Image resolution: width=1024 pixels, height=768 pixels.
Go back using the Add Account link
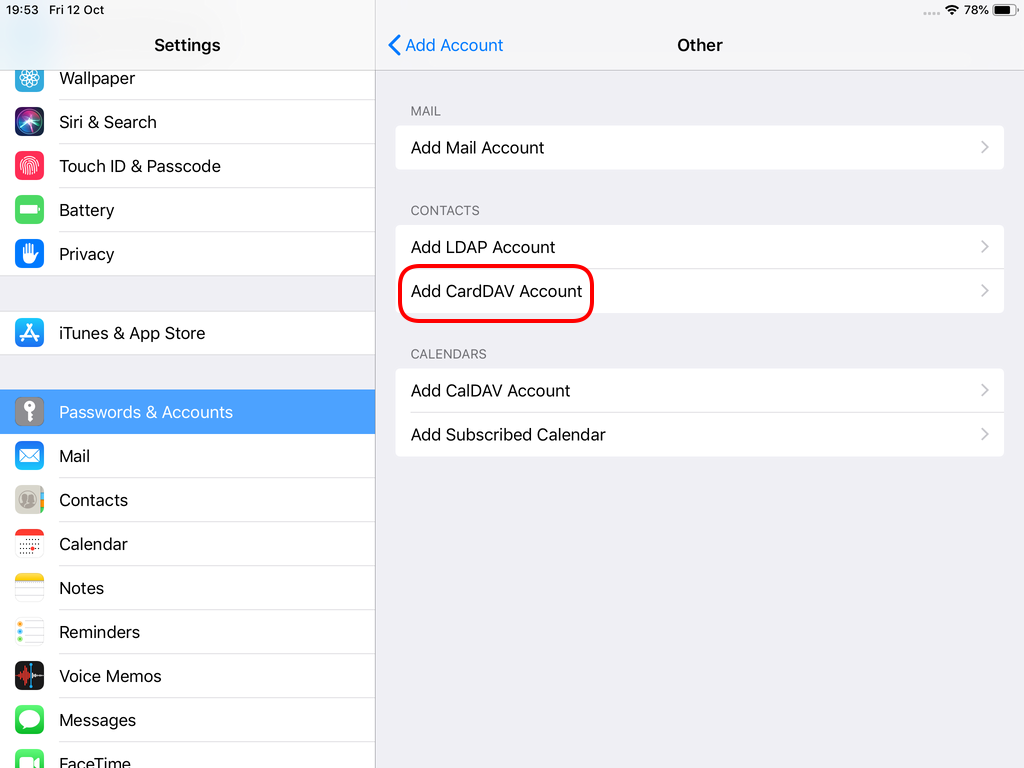point(445,45)
